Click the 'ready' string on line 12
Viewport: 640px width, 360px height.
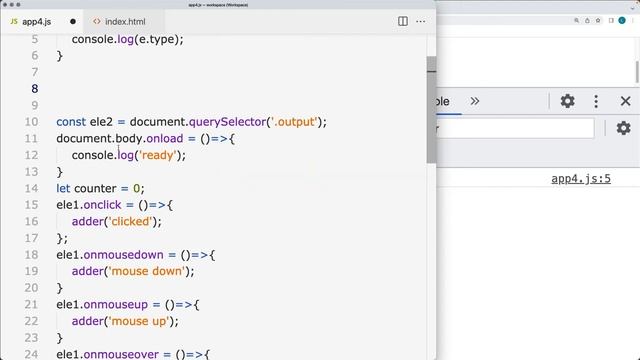click(x=157, y=155)
